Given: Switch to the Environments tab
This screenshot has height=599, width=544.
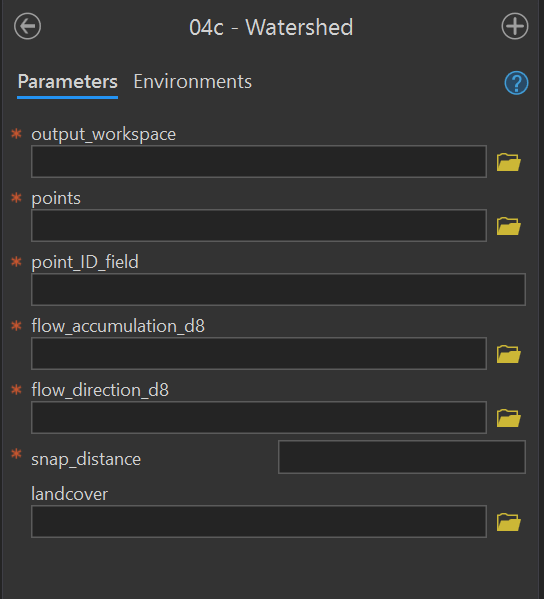Looking at the screenshot, I should [193, 82].
